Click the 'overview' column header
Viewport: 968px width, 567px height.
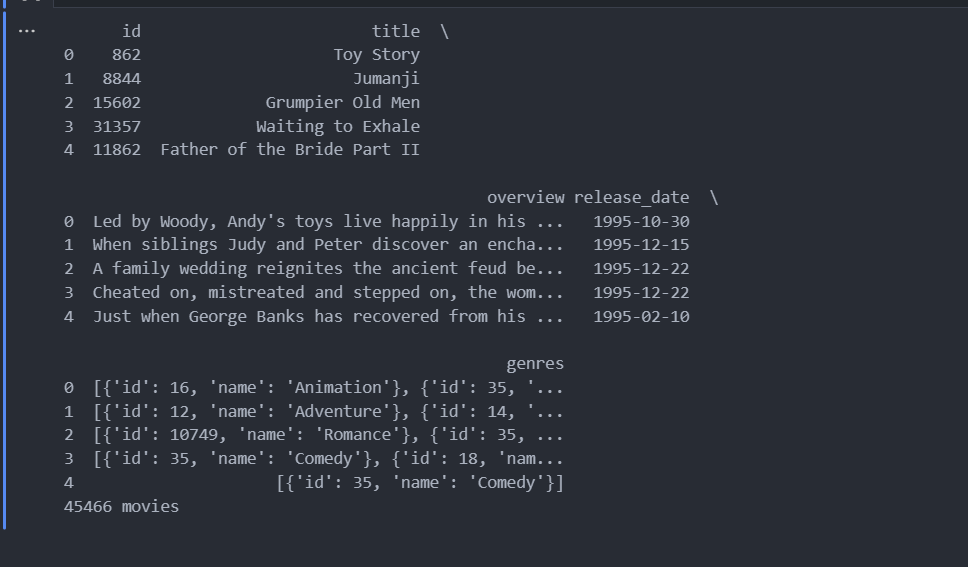click(x=525, y=198)
